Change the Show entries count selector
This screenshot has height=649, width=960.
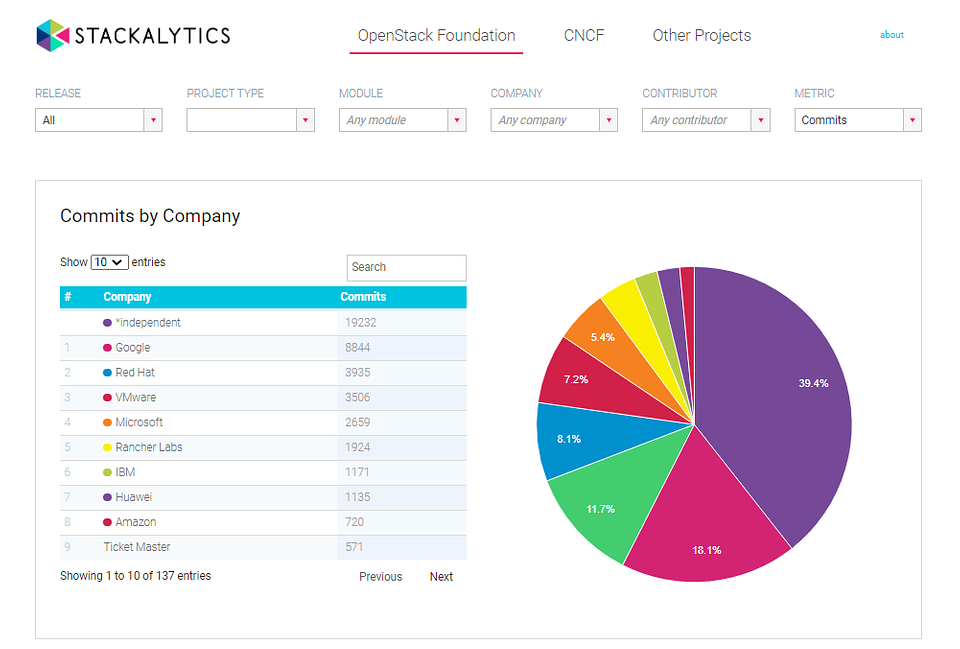click(x=110, y=262)
